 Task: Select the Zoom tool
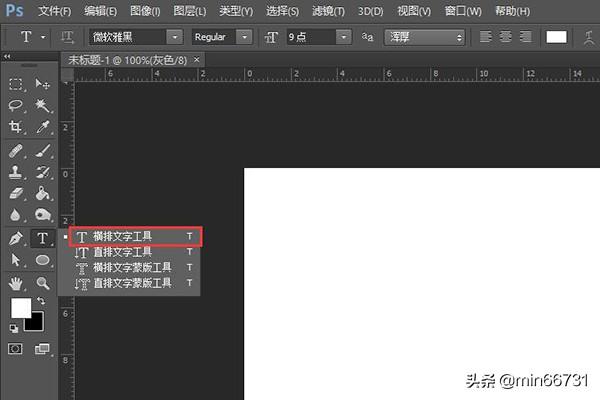pos(42,284)
